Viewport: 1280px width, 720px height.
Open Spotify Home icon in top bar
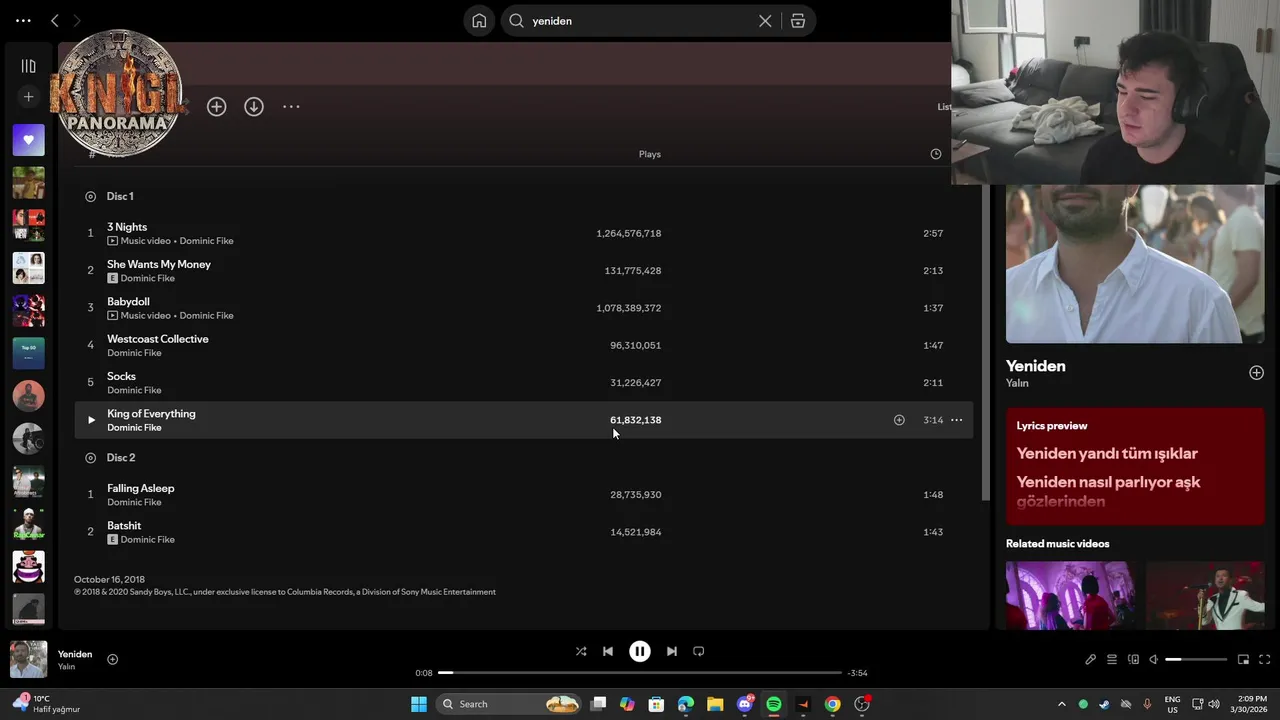(x=479, y=21)
